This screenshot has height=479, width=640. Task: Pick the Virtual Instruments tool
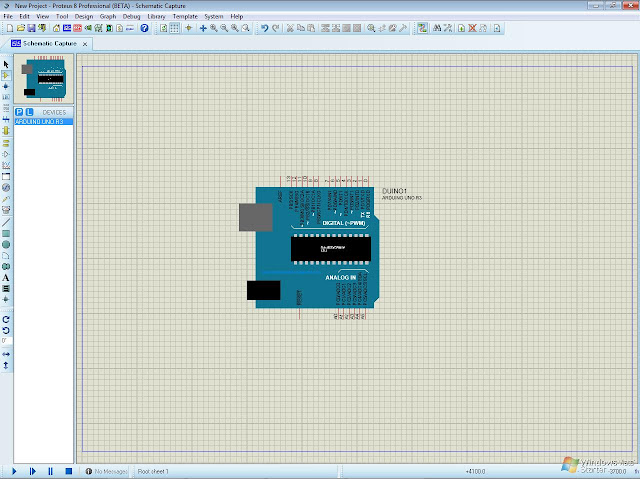[6, 210]
